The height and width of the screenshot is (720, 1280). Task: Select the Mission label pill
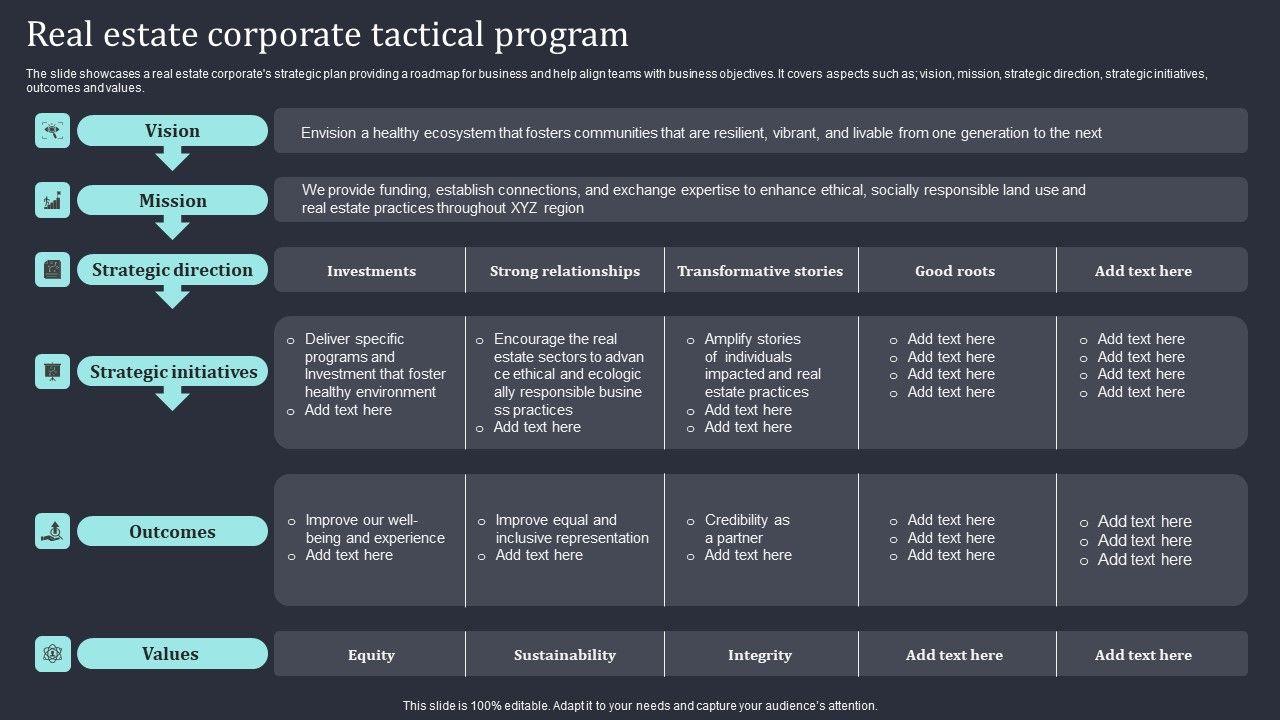(x=172, y=201)
